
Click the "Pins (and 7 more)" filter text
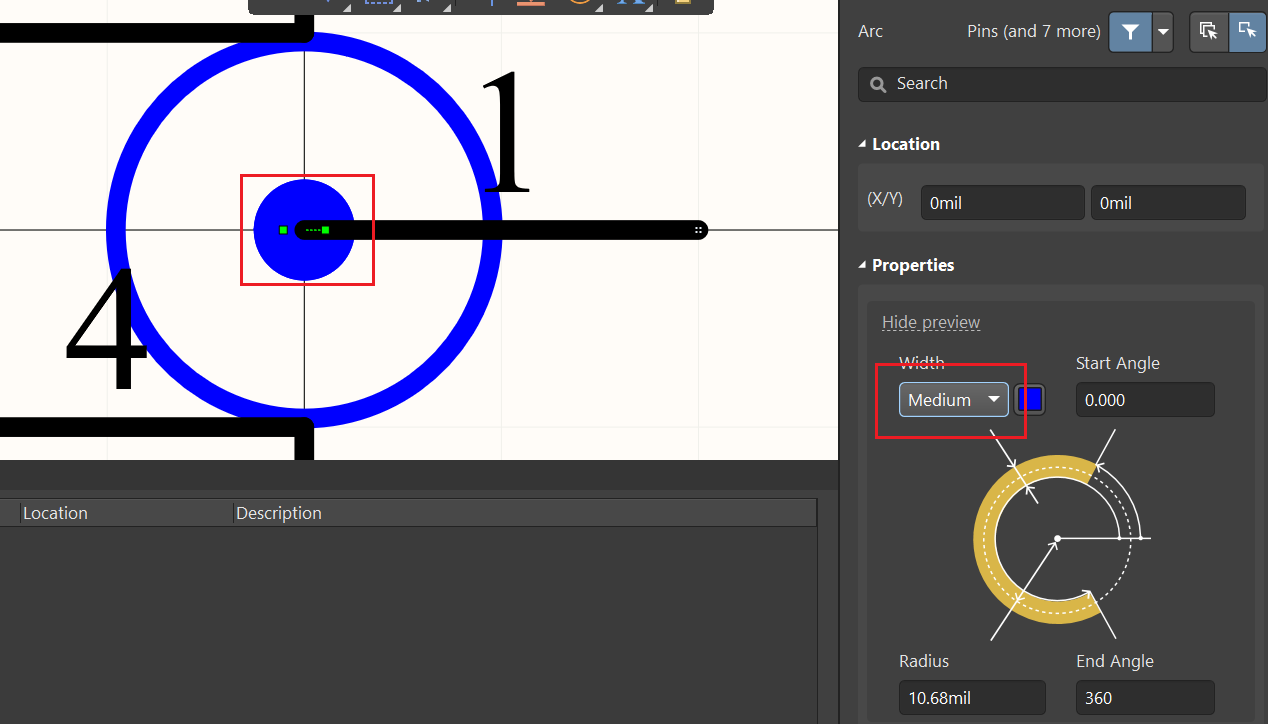(1034, 31)
